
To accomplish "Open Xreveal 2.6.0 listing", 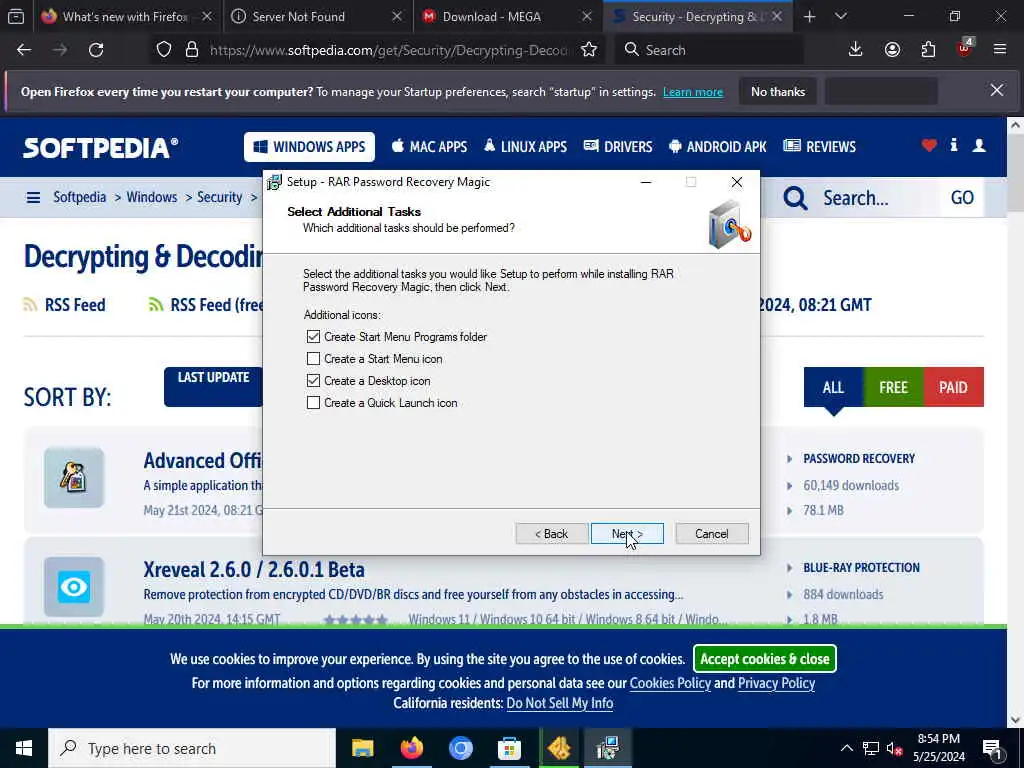I will [x=254, y=569].
